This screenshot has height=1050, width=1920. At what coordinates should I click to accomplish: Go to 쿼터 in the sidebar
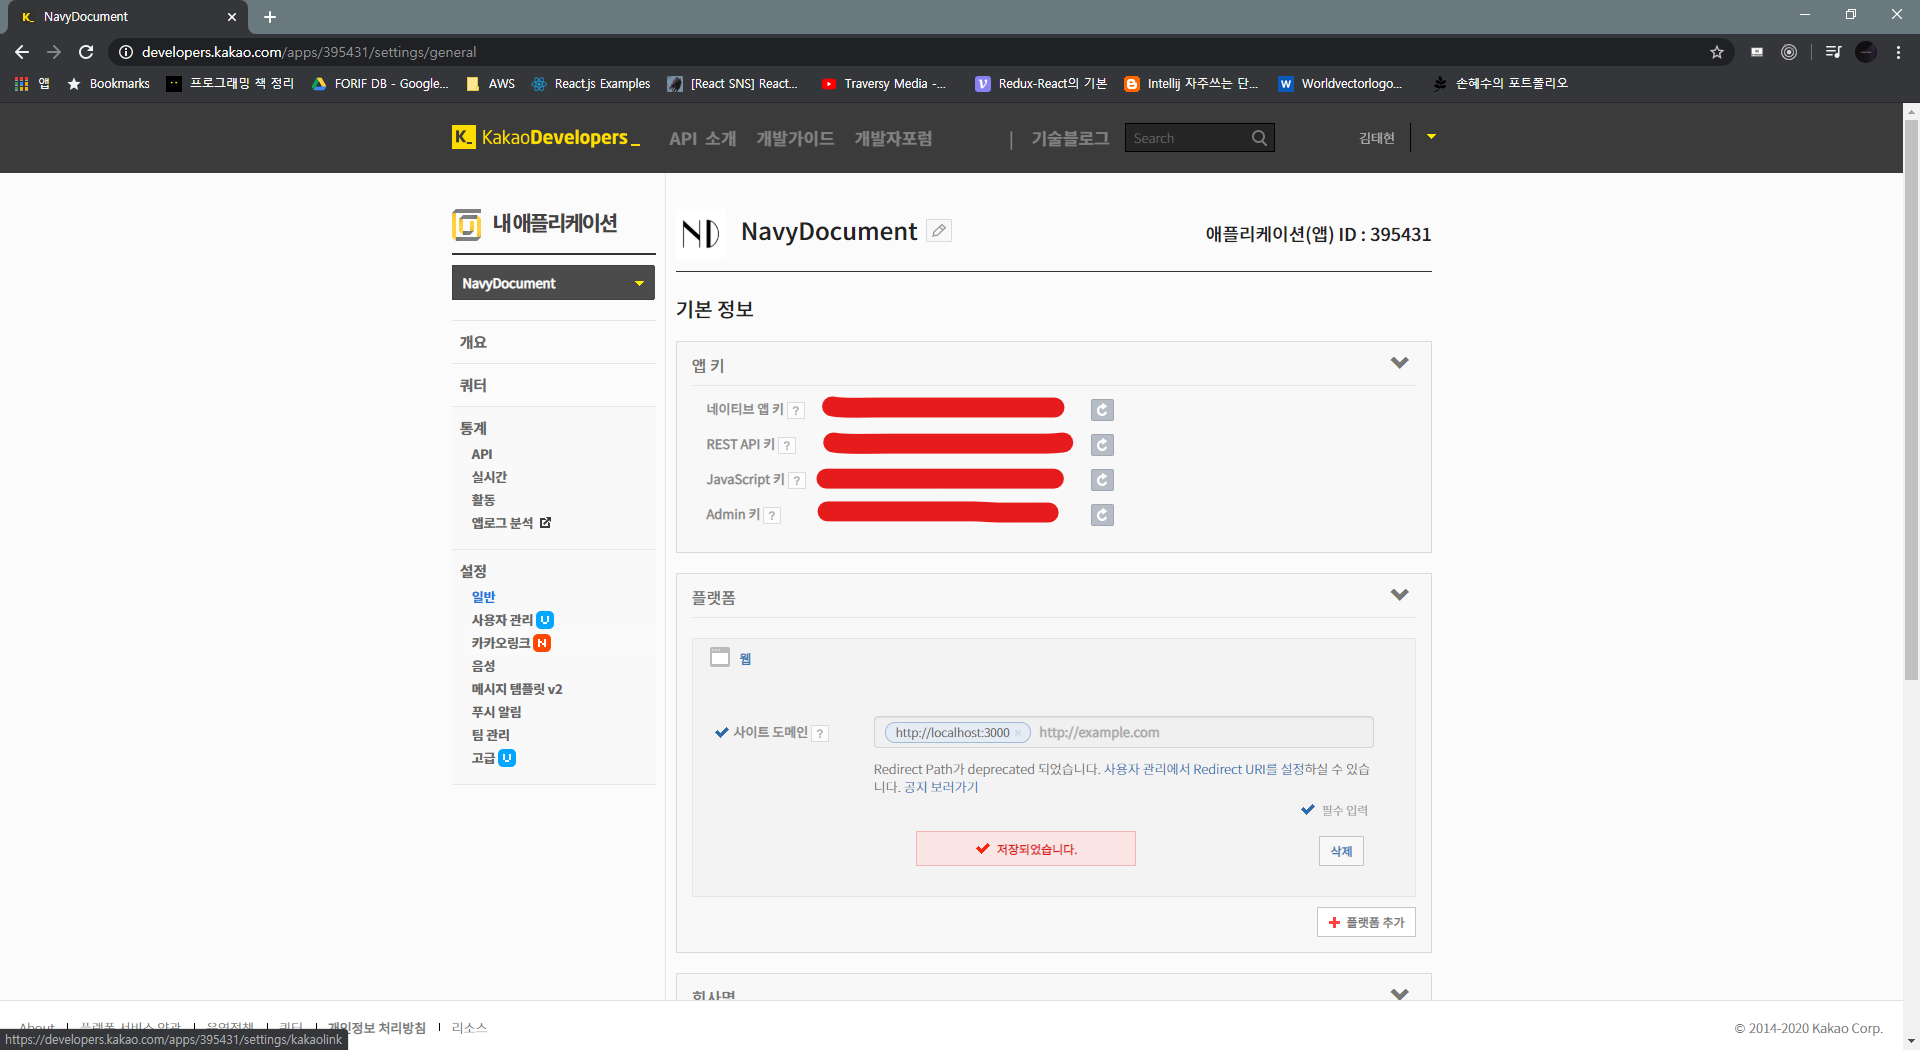coord(473,385)
